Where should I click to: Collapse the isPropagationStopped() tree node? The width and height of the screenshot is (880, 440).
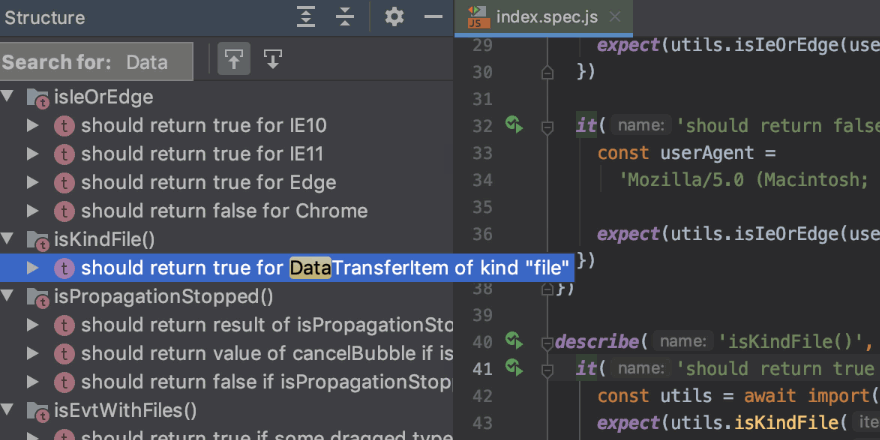[x=8, y=296]
